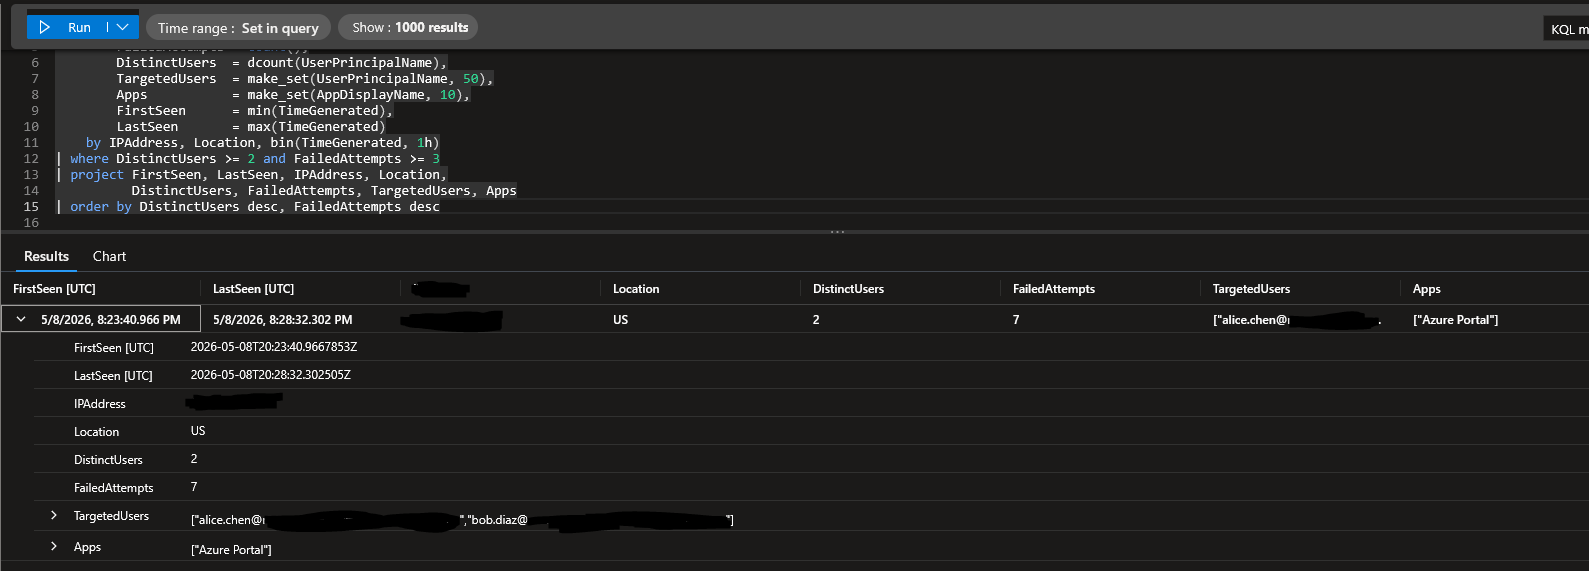Click the US location cell in result row
The height and width of the screenshot is (571, 1589).
click(x=620, y=320)
